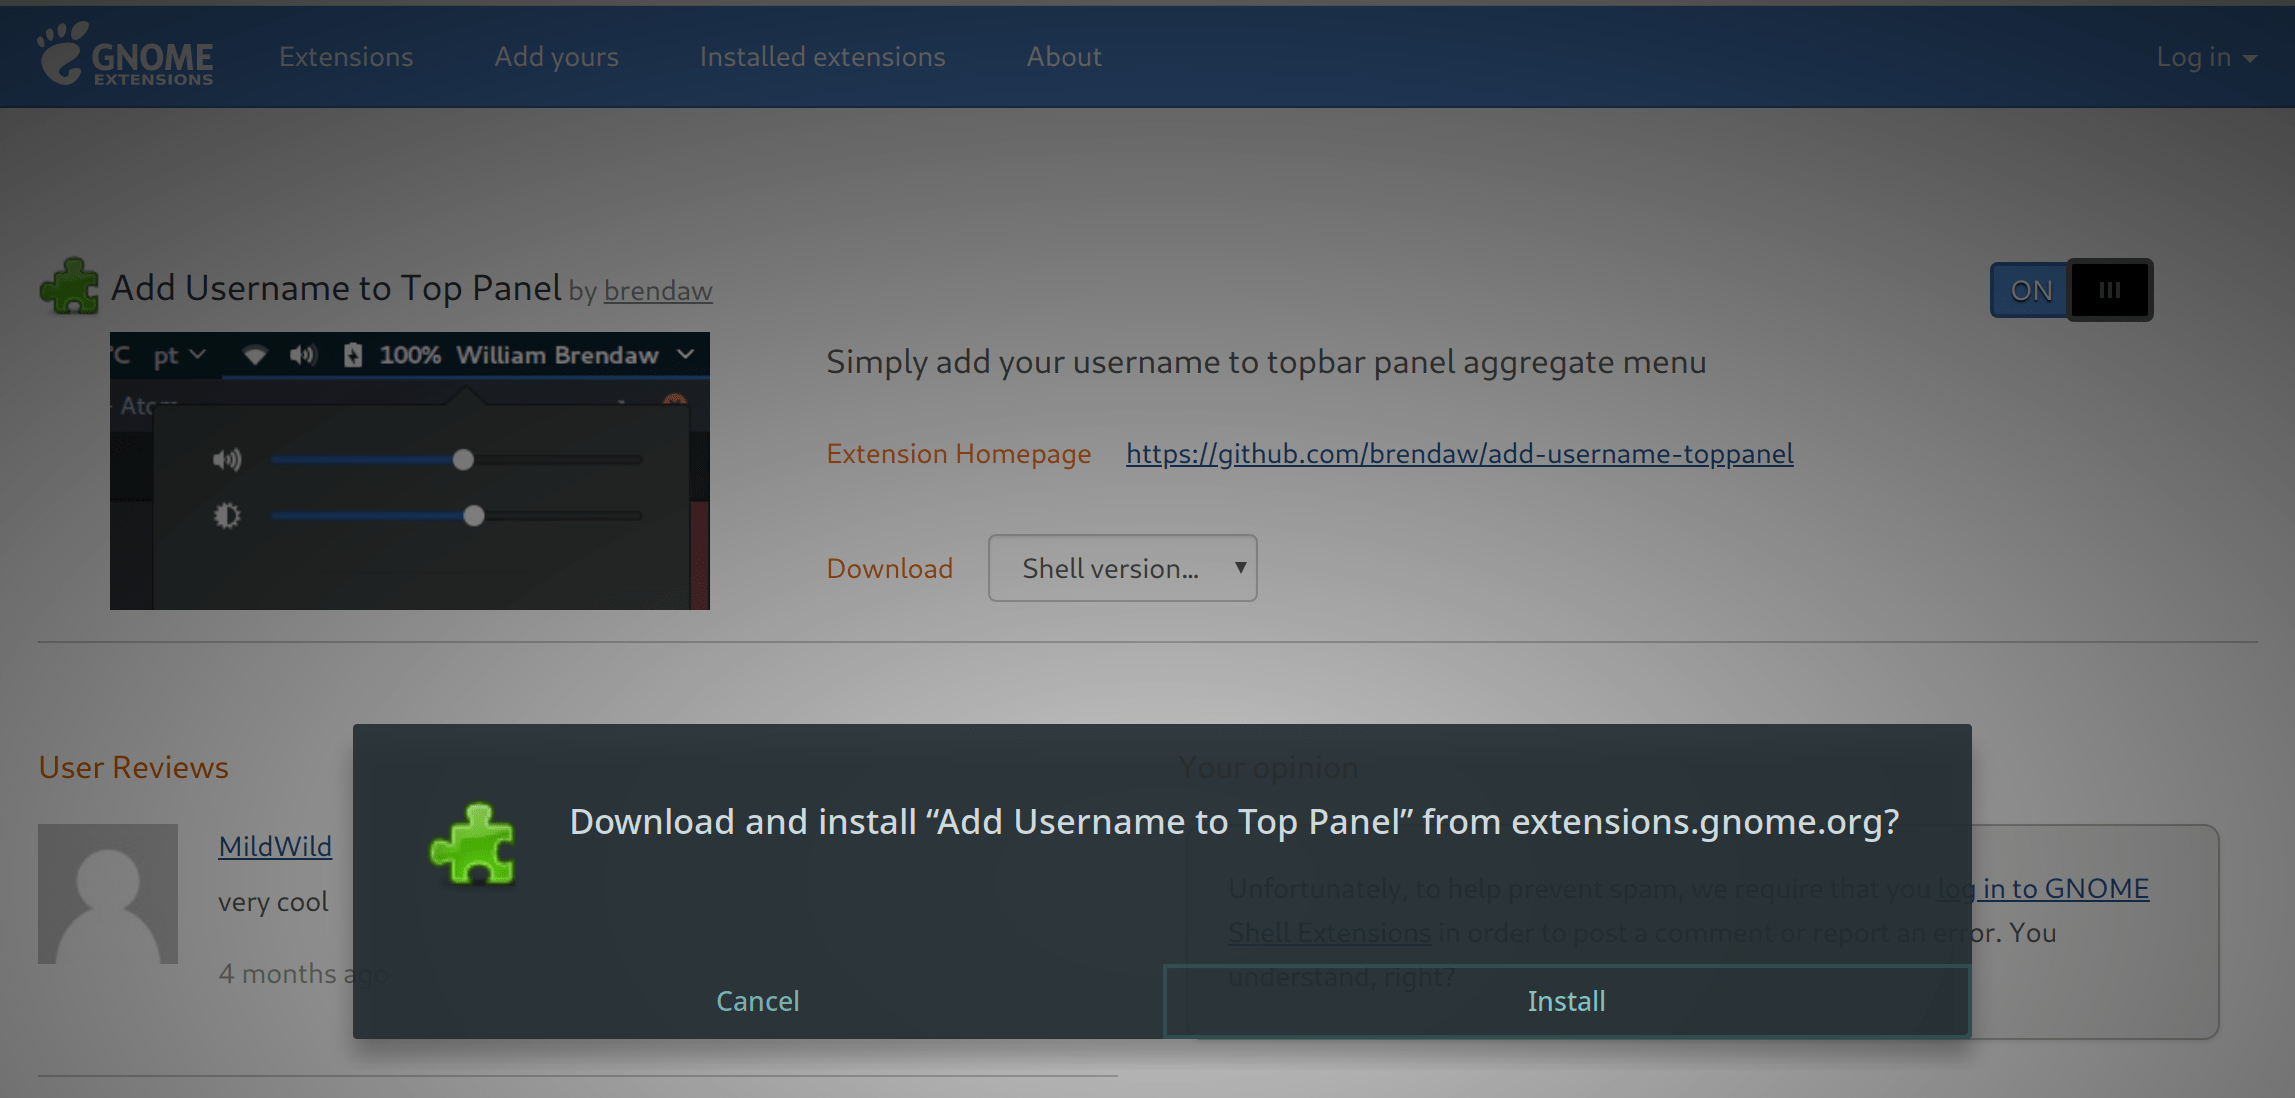This screenshot has height=1098, width=2295.
Task: Cancel the extension installation
Action: tap(757, 1000)
